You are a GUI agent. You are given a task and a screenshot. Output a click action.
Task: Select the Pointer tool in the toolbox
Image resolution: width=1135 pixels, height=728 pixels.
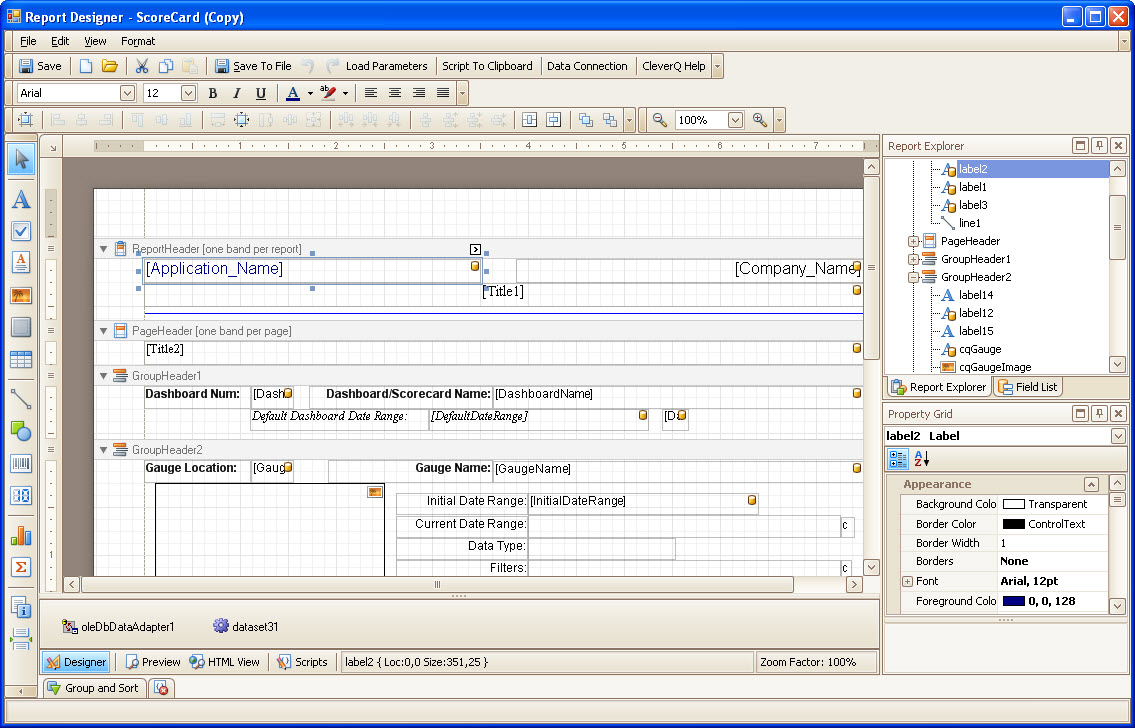(20, 159)
